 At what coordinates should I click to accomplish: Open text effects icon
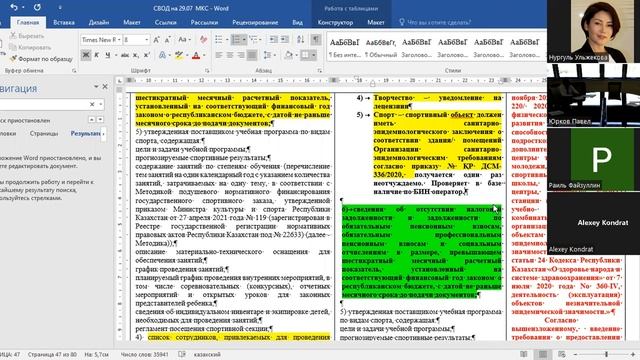[162, 55]
